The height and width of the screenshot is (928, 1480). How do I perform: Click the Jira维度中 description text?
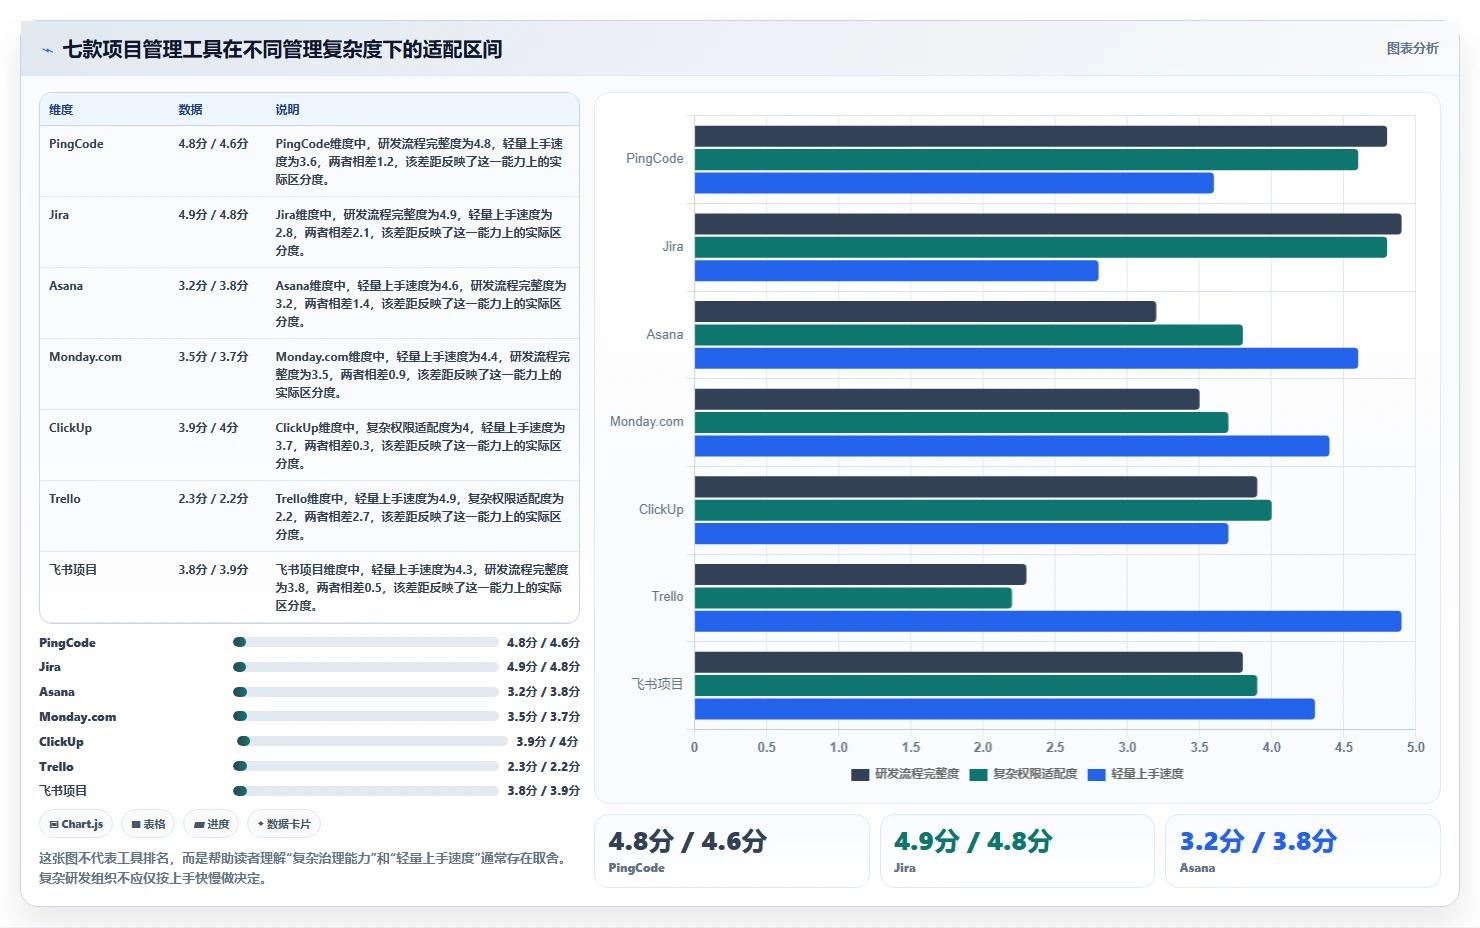(x=419, y=233)
